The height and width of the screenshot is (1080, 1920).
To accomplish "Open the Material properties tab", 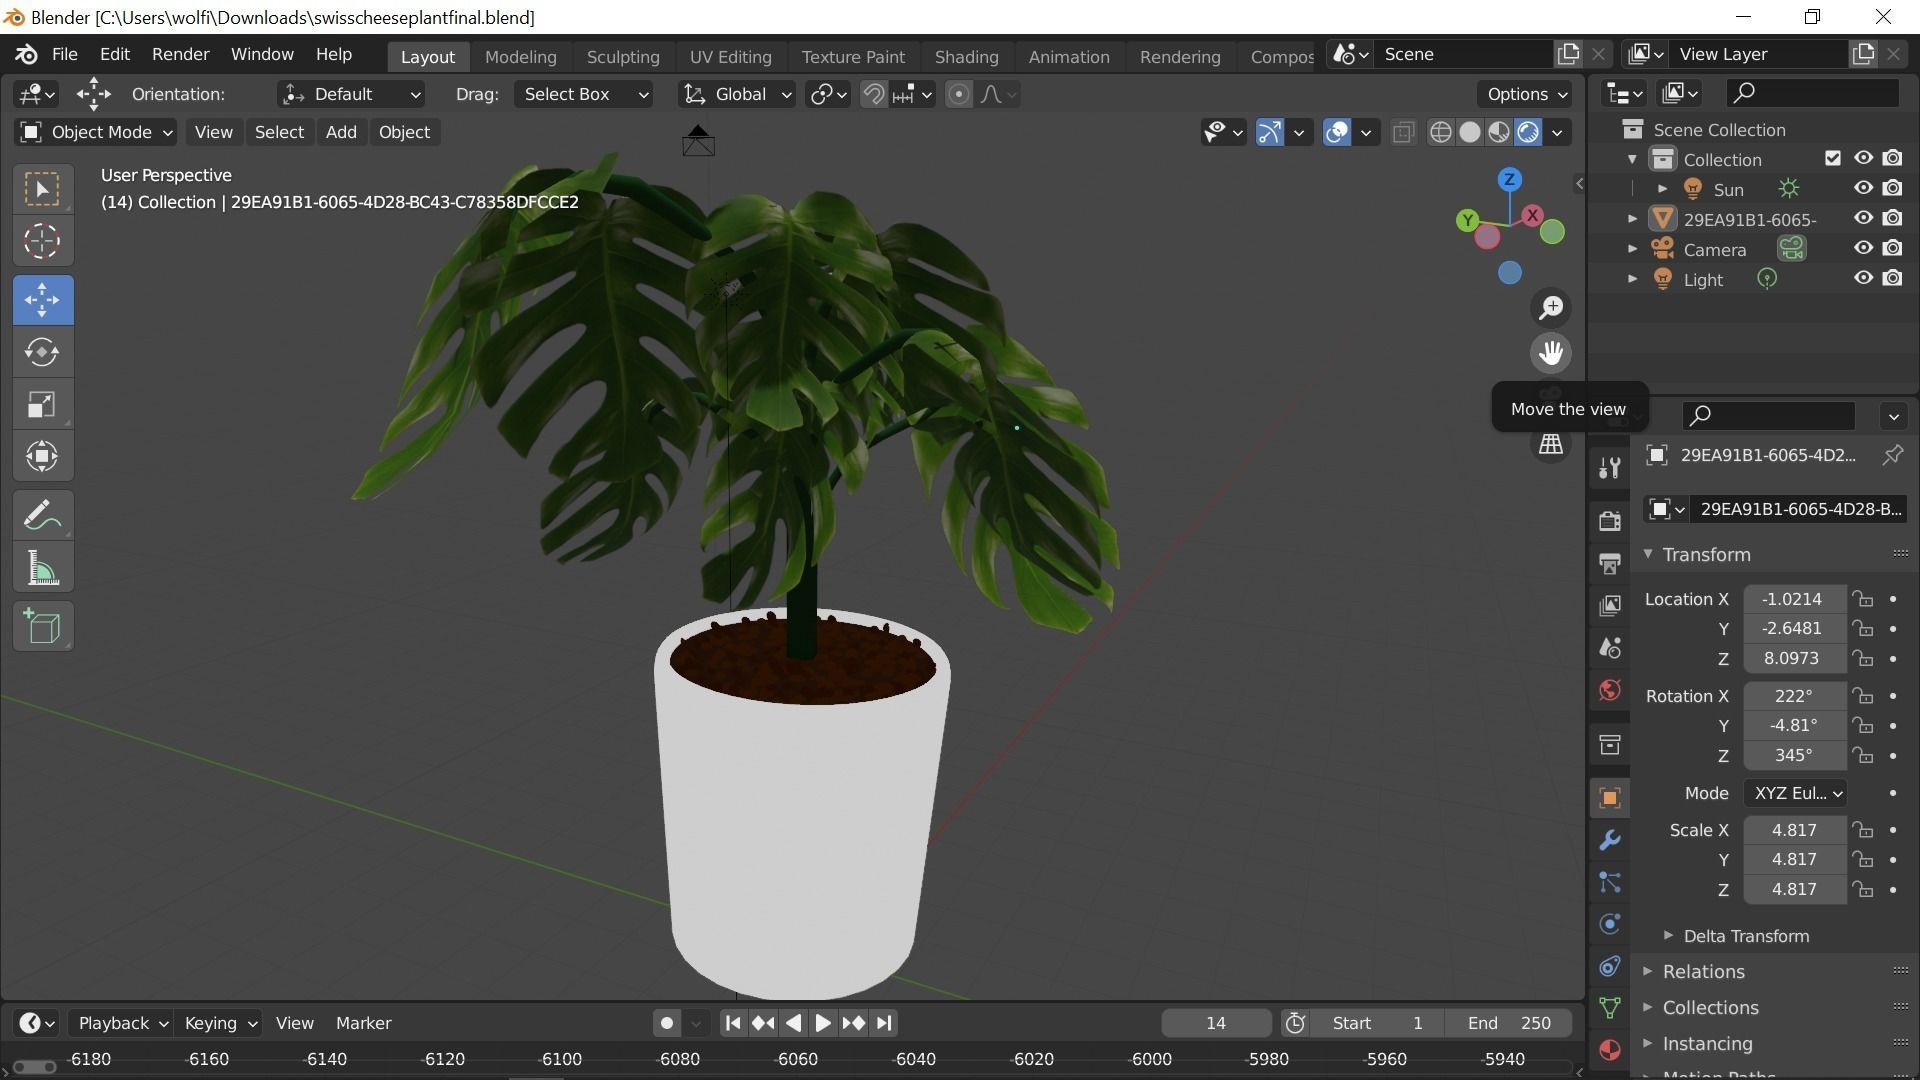I will click(1609, 1050).
